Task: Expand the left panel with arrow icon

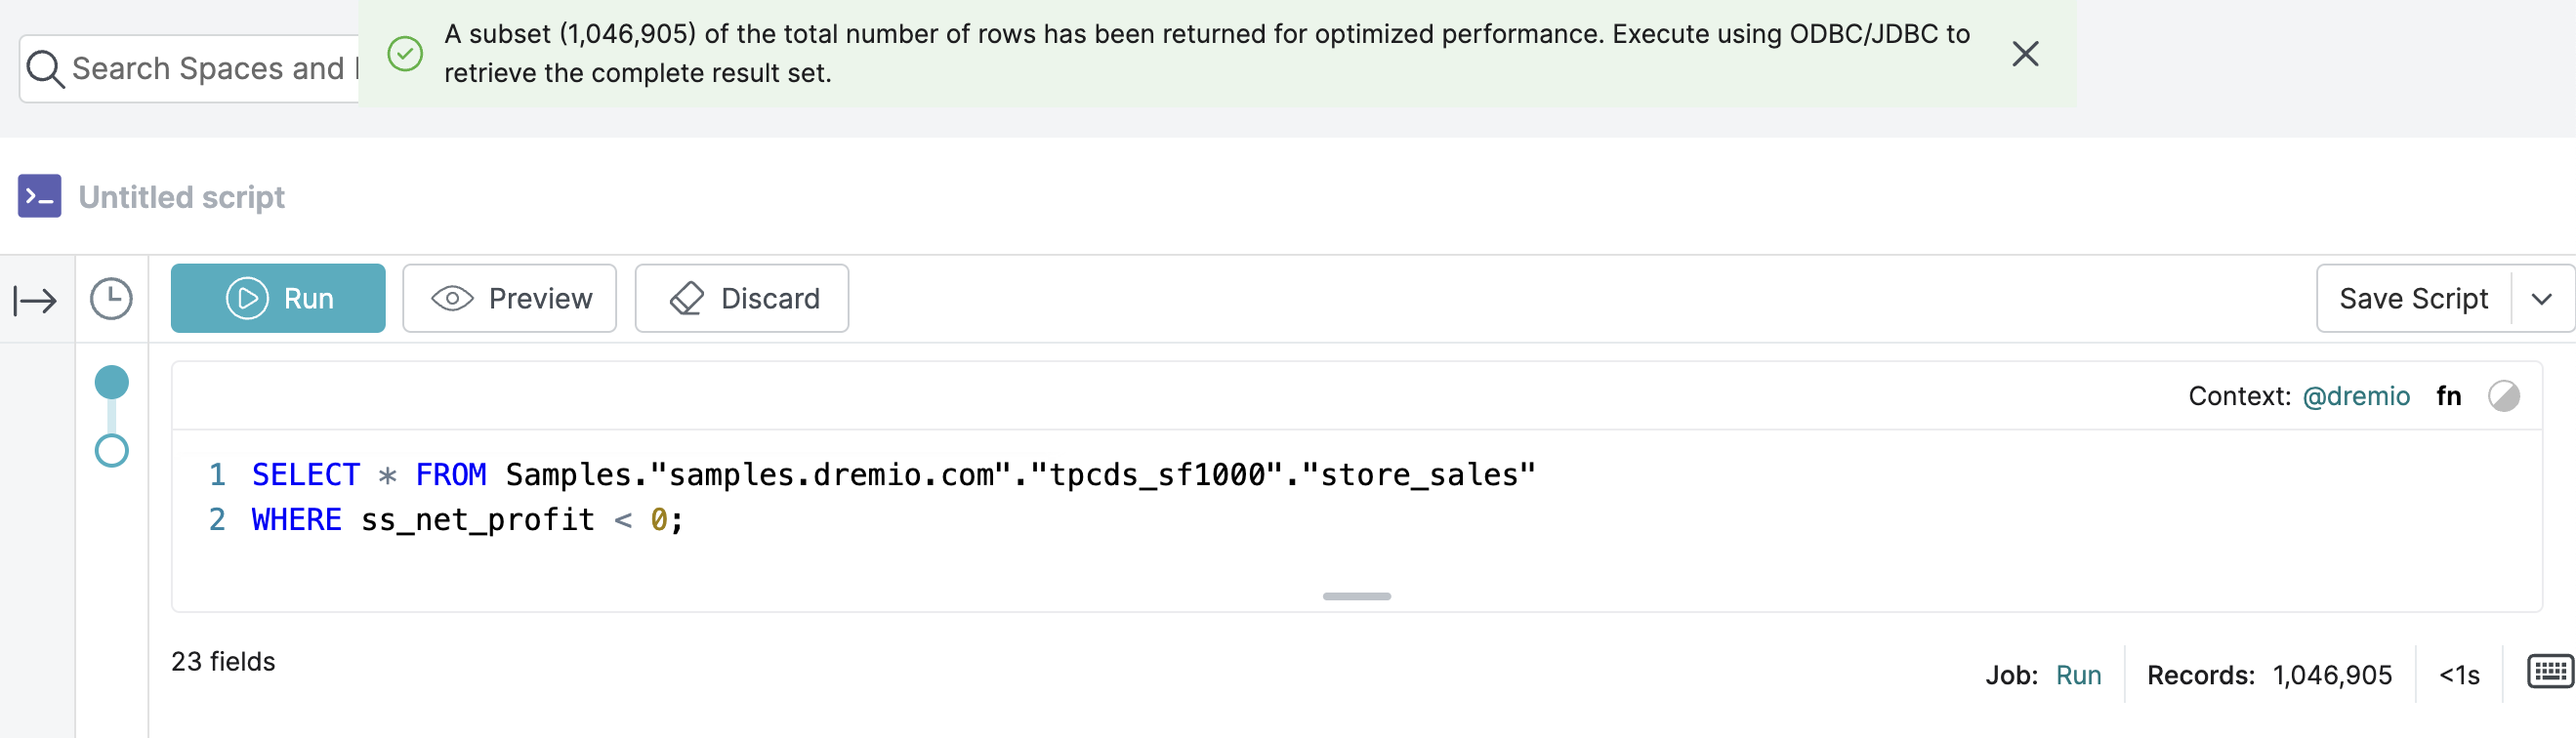Action: pos(36,299)
